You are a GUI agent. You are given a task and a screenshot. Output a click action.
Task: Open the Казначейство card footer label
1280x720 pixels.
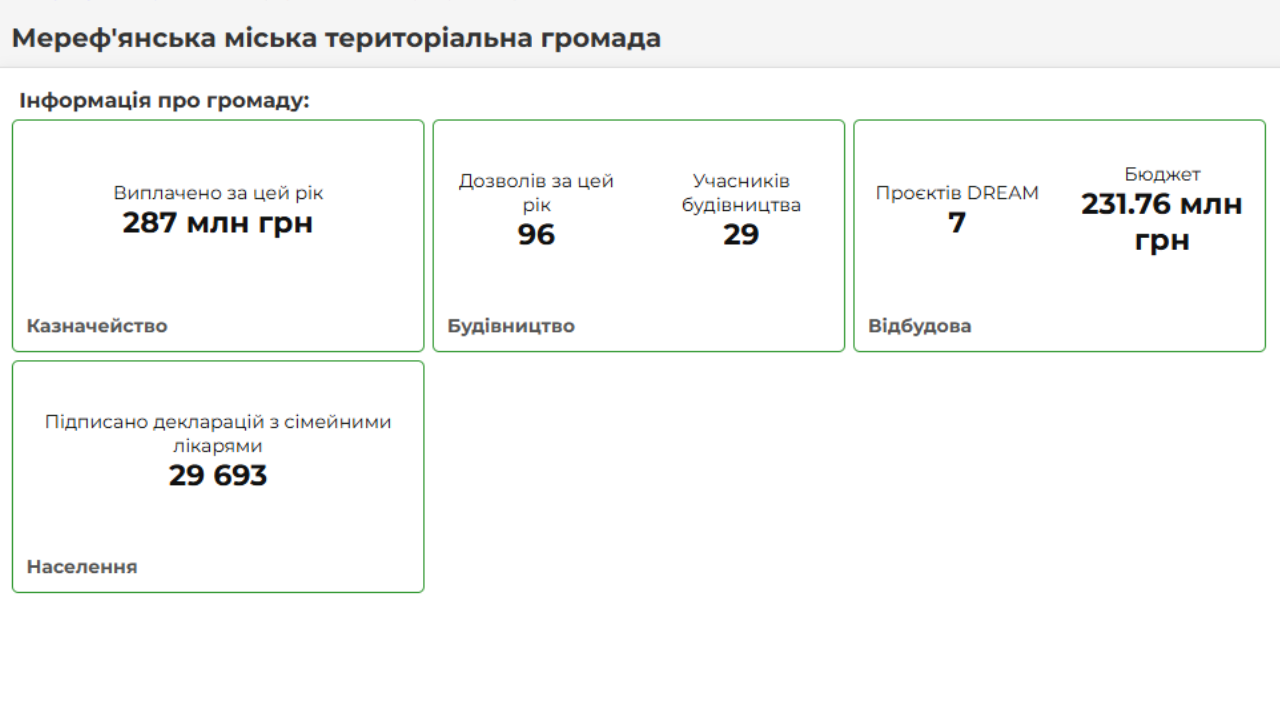click(x=97, y=326)
